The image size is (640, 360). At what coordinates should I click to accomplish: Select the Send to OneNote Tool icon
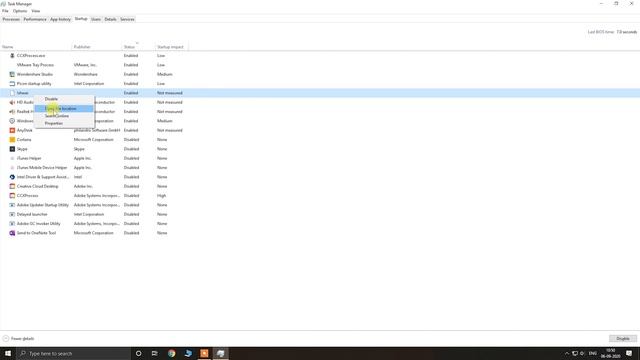coord(12,233)
